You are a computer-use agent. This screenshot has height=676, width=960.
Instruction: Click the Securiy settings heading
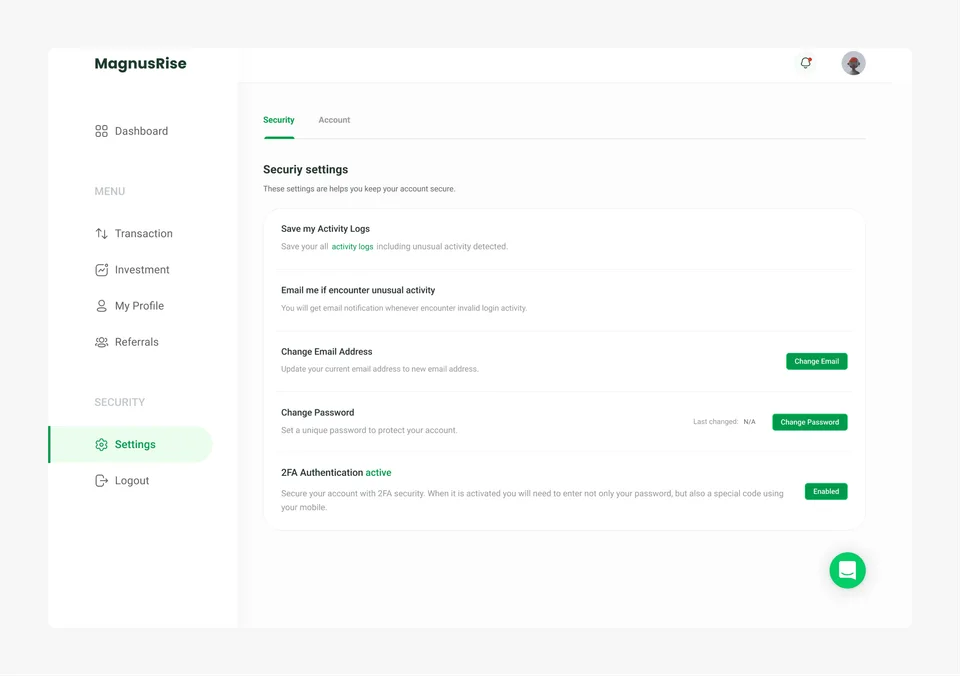[x=306, y=170]
